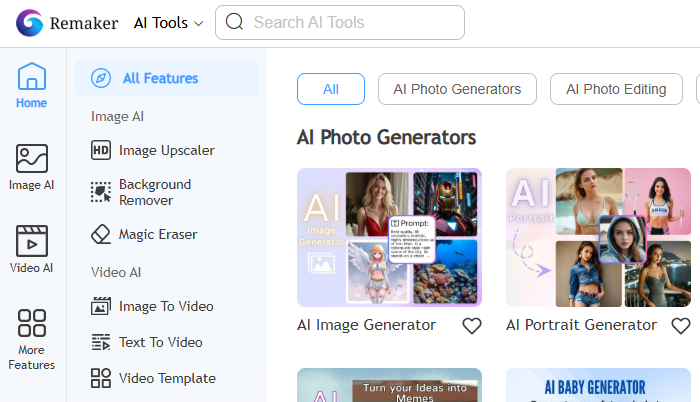Select the All filter tab
700x402 pixels.
point(331,89)
